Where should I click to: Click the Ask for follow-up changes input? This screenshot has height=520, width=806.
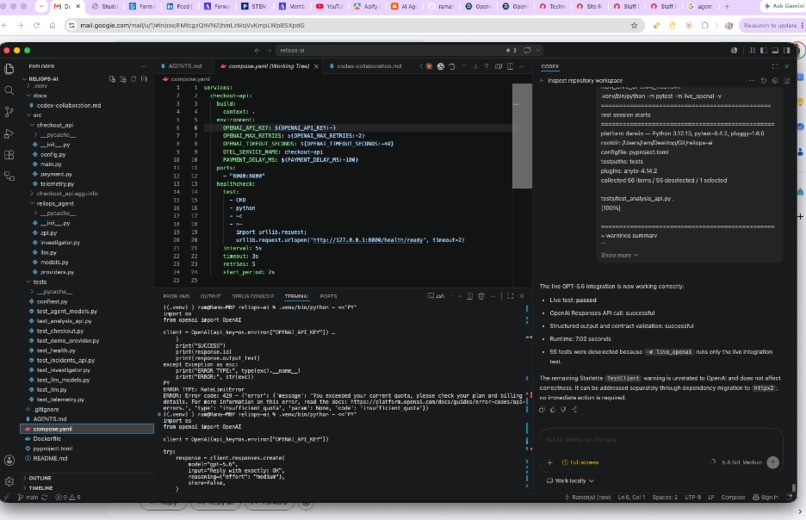pos(661,439)
